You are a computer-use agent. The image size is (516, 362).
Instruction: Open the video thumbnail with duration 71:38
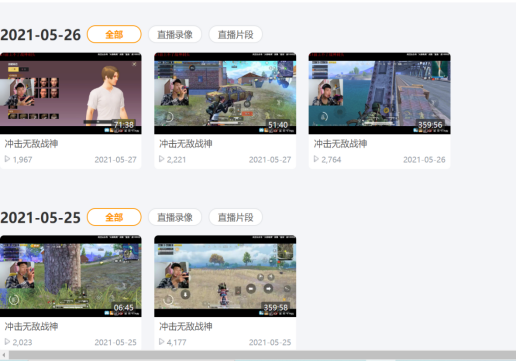click(x=71, y=93)
